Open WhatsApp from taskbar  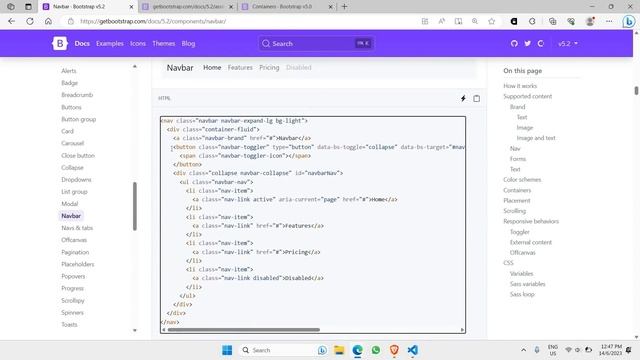(376, 350)
